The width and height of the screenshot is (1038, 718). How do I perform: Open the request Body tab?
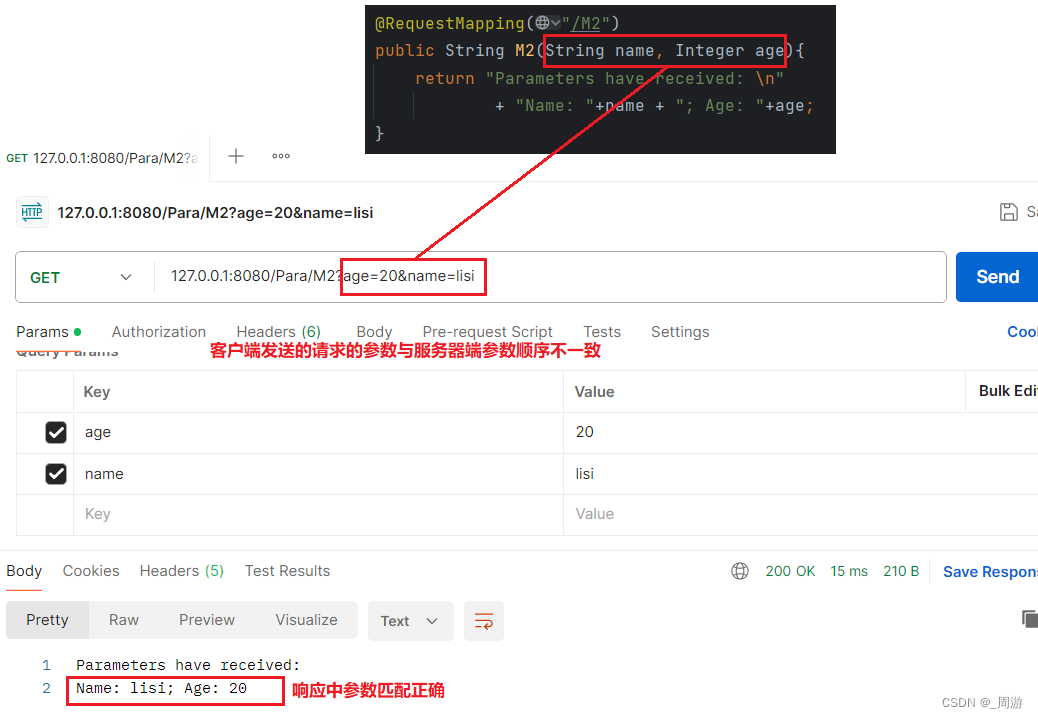(374, 332)
